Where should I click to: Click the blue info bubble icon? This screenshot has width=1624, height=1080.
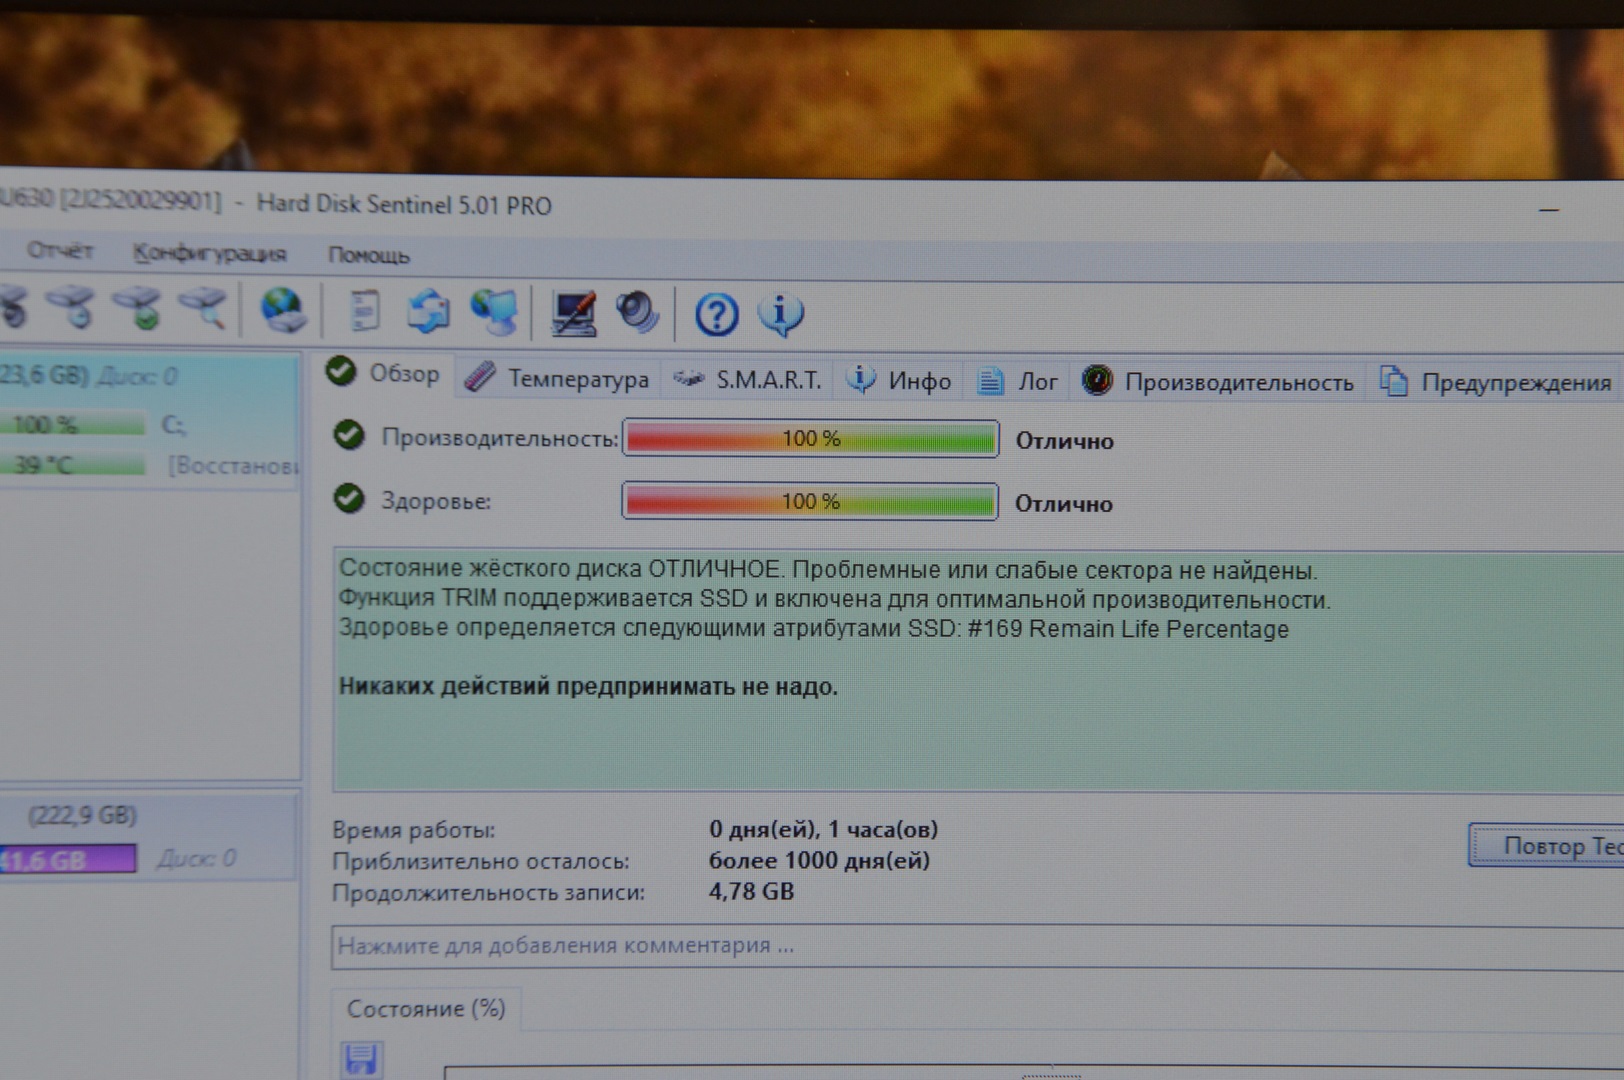pyautogui.click(x=780, y=314)
